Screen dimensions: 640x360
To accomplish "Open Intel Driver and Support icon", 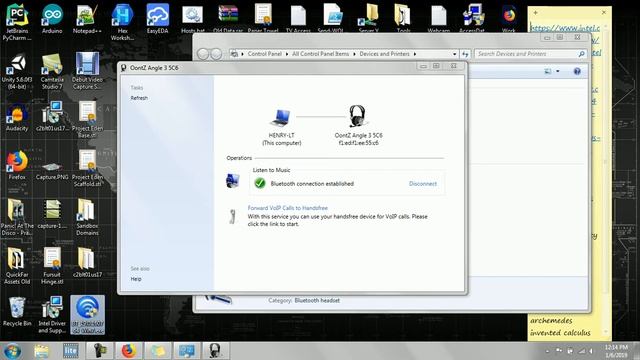I will [x=52, y=315].
